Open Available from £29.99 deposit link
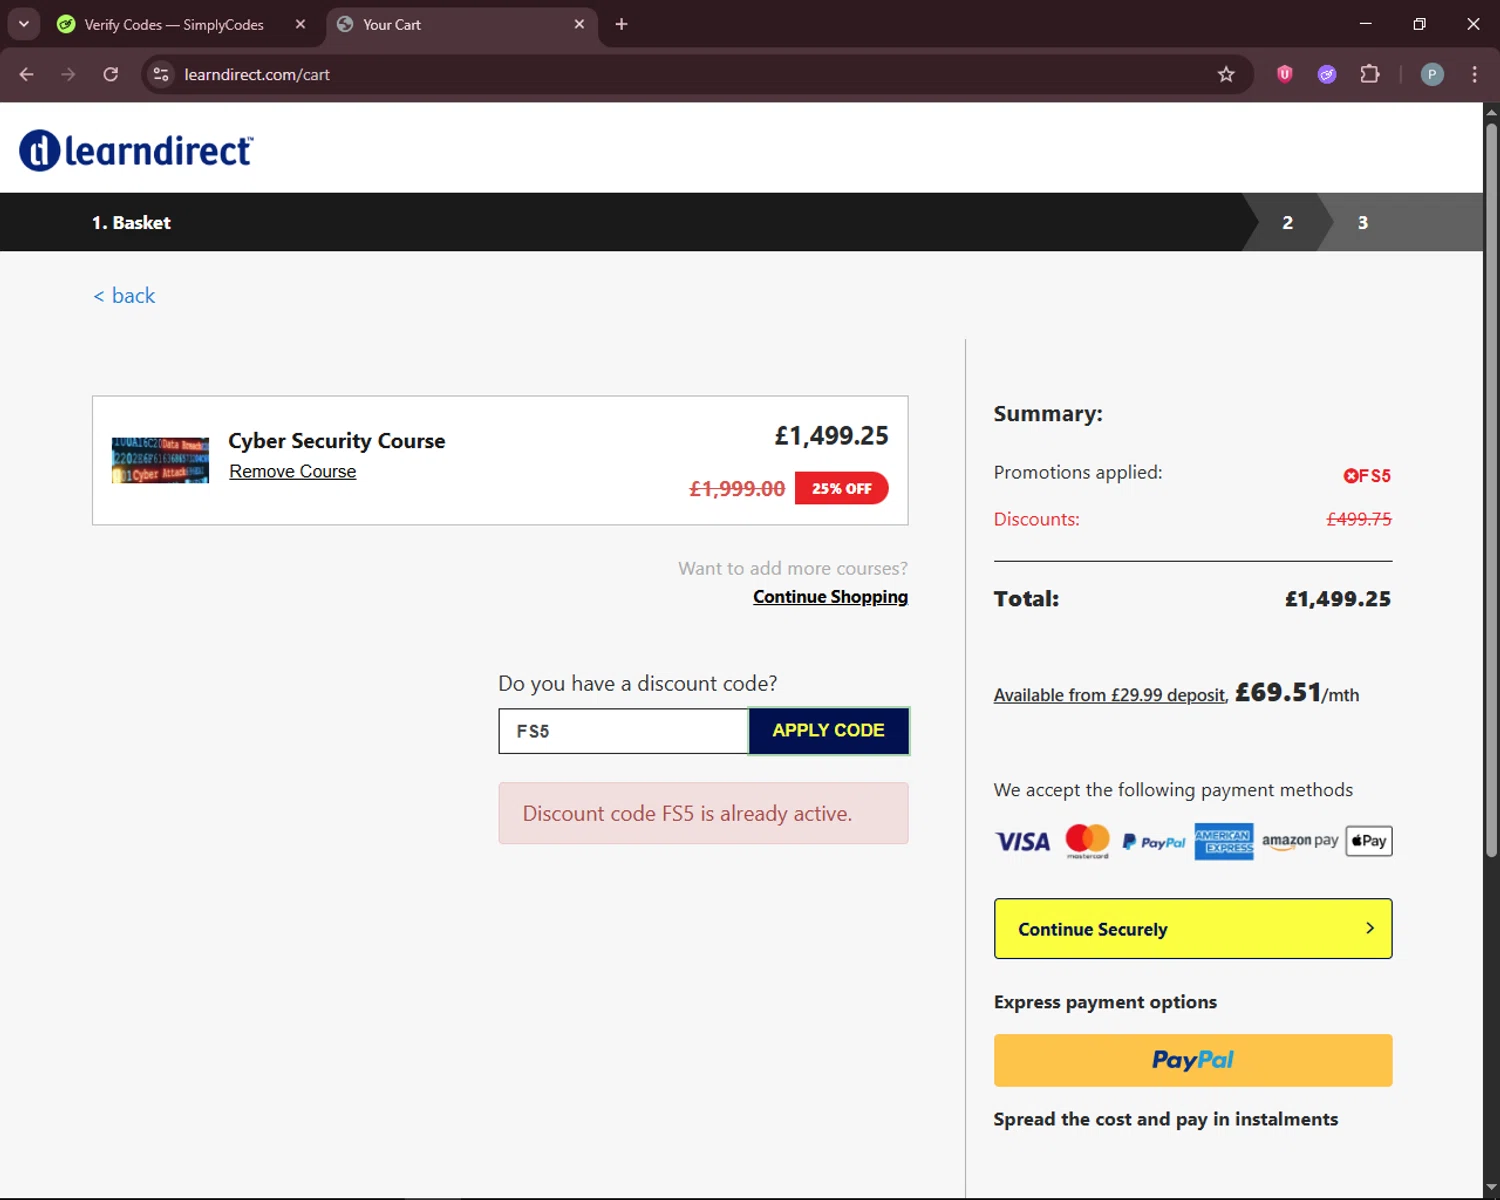 1110,695
